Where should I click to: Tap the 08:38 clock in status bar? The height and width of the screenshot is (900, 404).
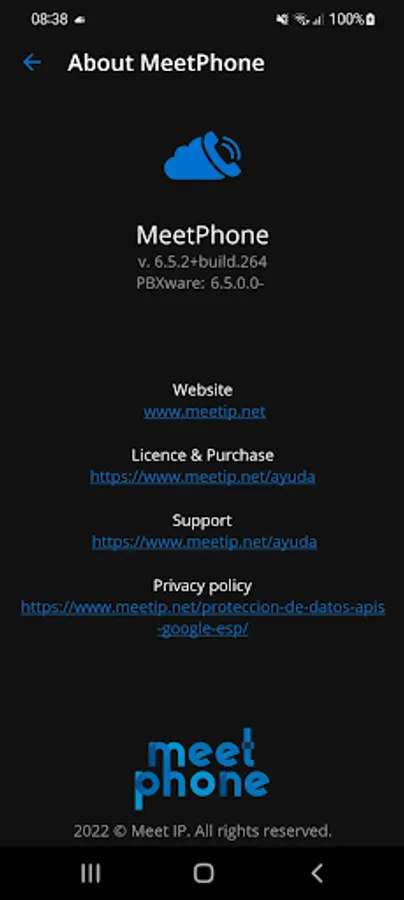tap(49, 19)
